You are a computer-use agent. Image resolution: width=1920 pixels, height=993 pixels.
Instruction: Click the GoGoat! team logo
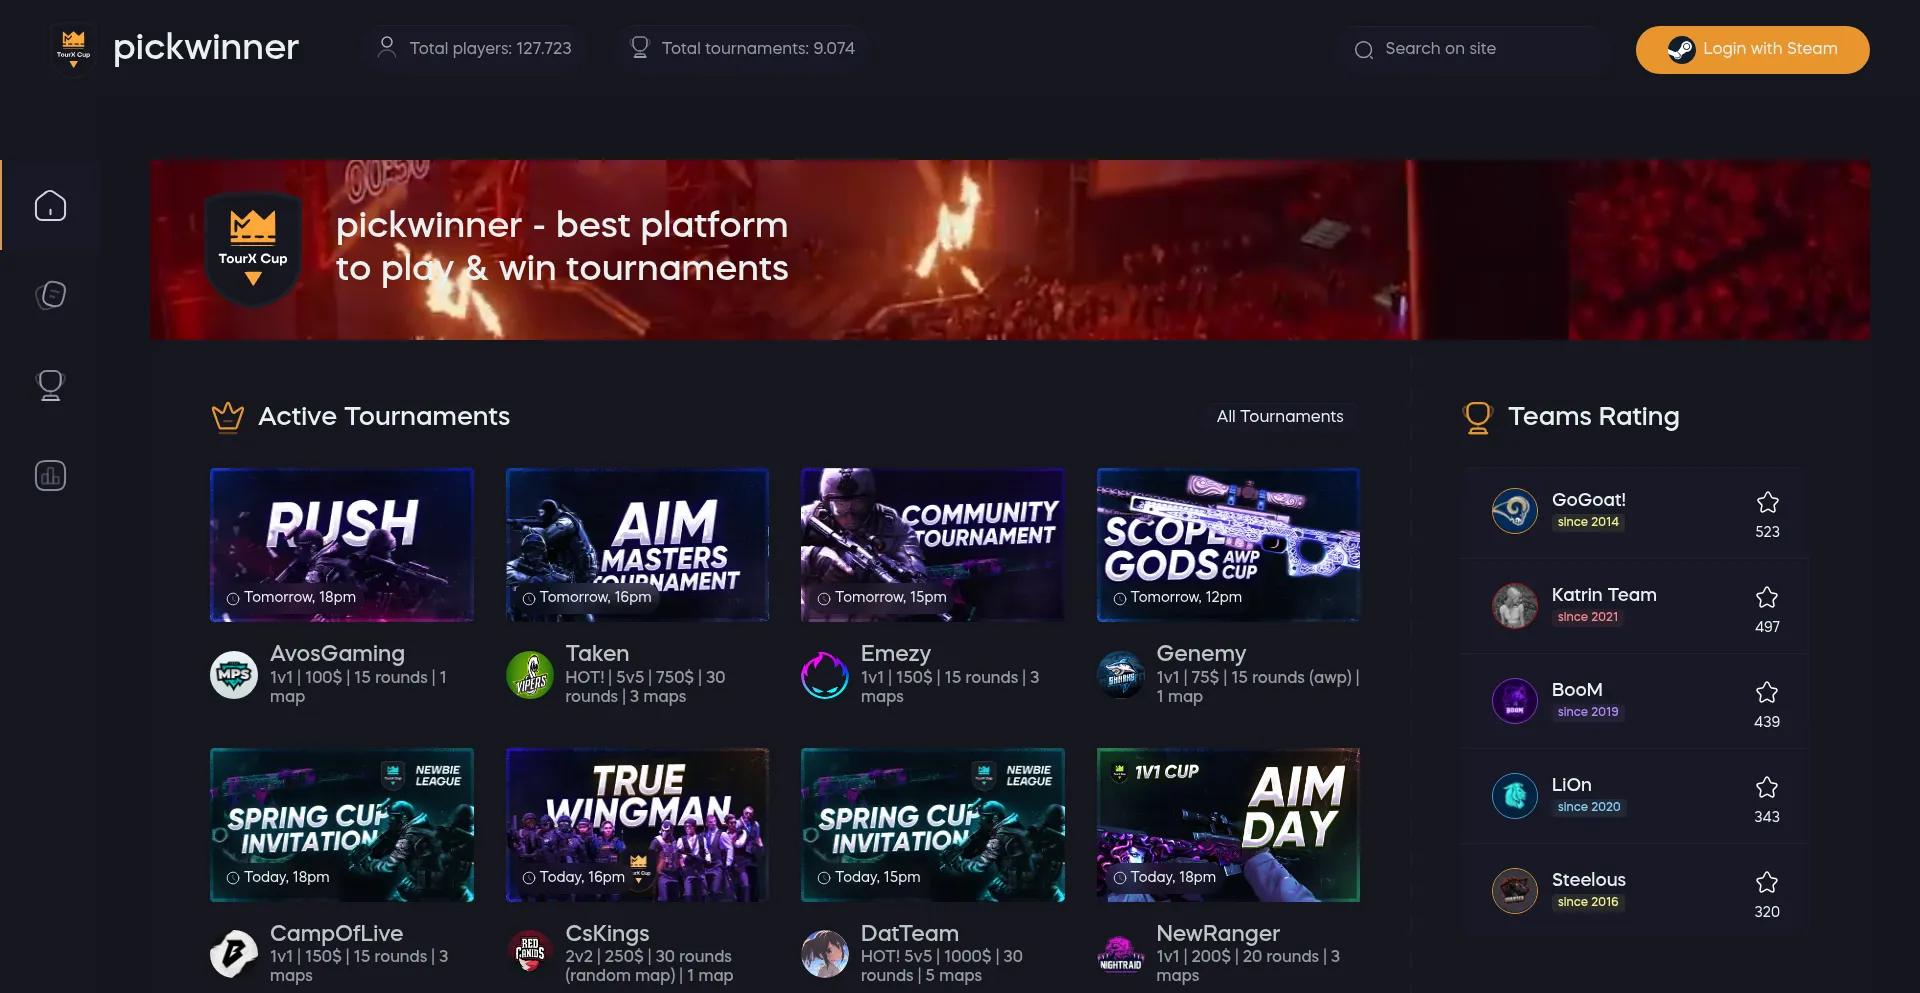coord(1515,511)
